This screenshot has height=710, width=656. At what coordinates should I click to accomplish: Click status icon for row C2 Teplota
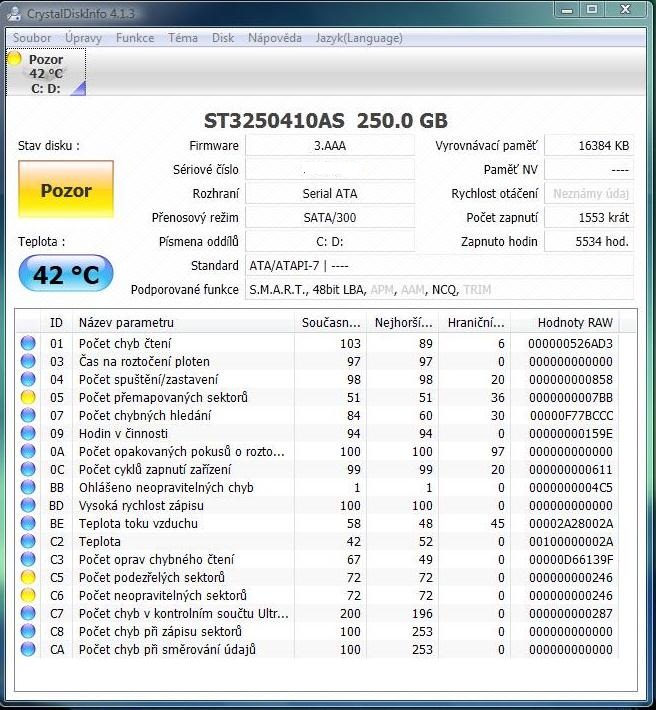tap(28, 541)
